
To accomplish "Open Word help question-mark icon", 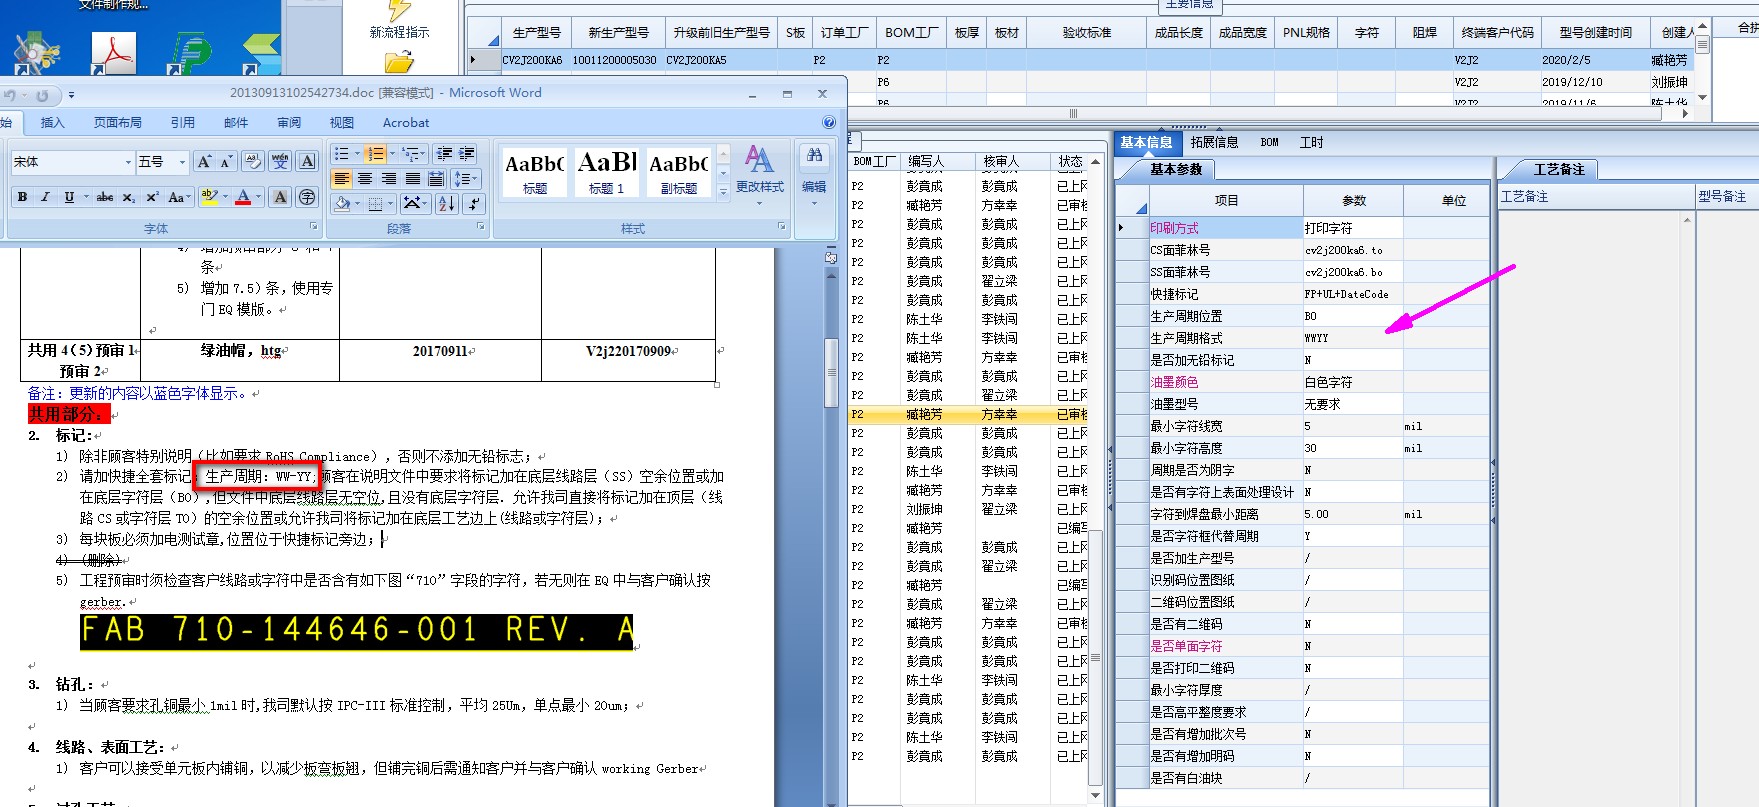I will tap(828, 122).
